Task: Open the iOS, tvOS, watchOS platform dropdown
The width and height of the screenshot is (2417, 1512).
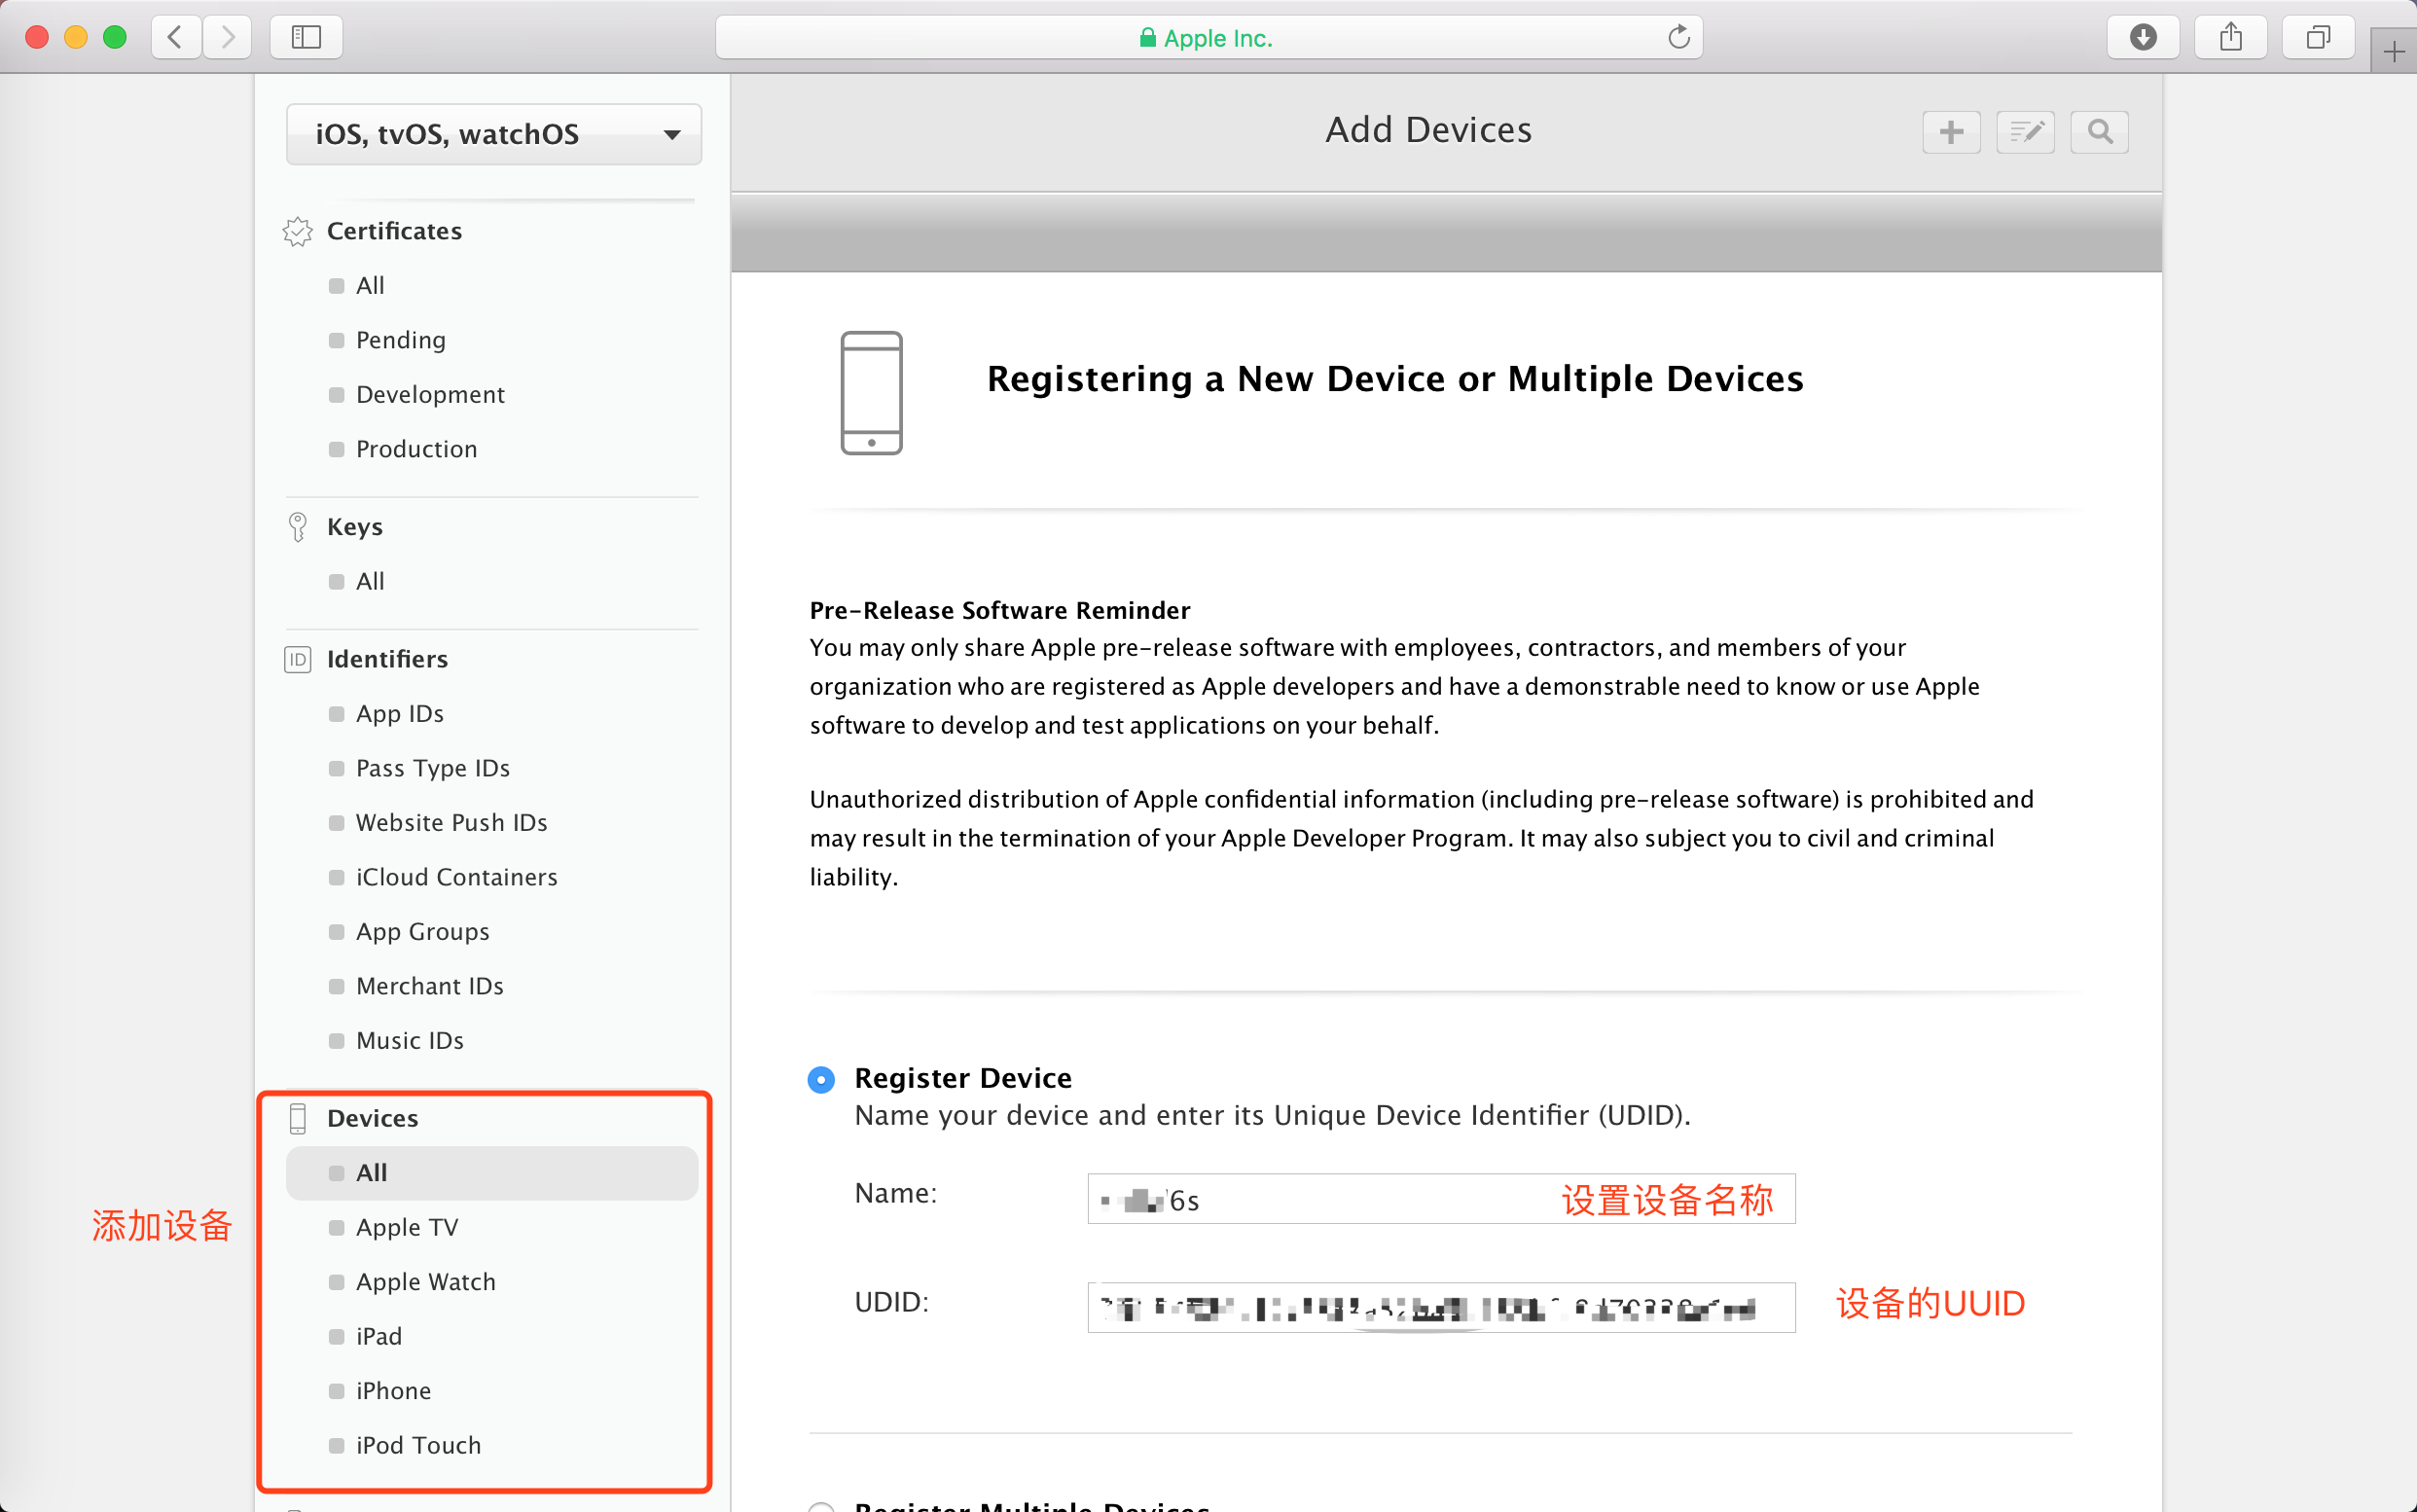Action: click(494, 134)
